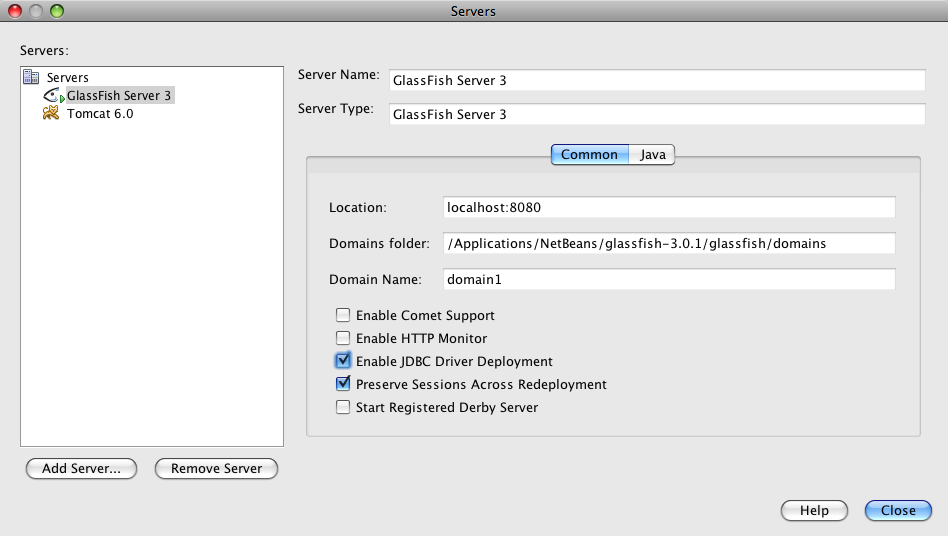The width and height of the screenshot is (948, 536).
Task: Switch to the Java tab
Action: click(653, 155)
